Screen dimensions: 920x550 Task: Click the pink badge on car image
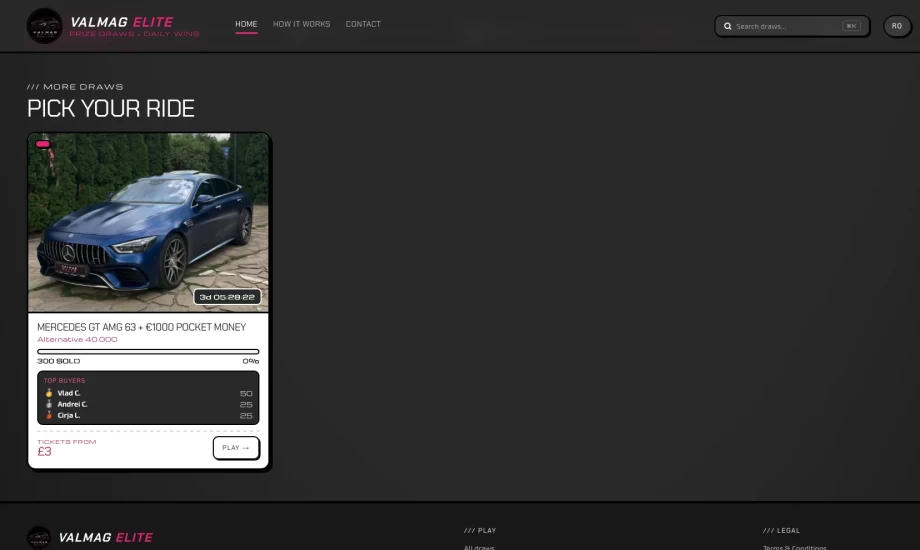pos(43,144)
